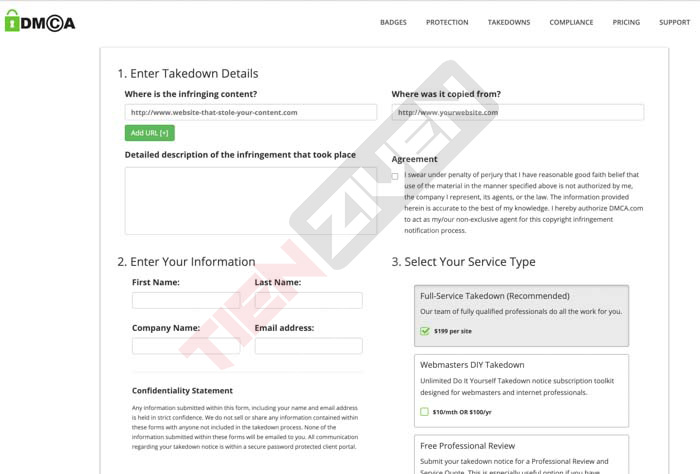The height and width of the screenshot is (474, 700).
Task: Click the Company Name input field
Action: click(186, 346)
